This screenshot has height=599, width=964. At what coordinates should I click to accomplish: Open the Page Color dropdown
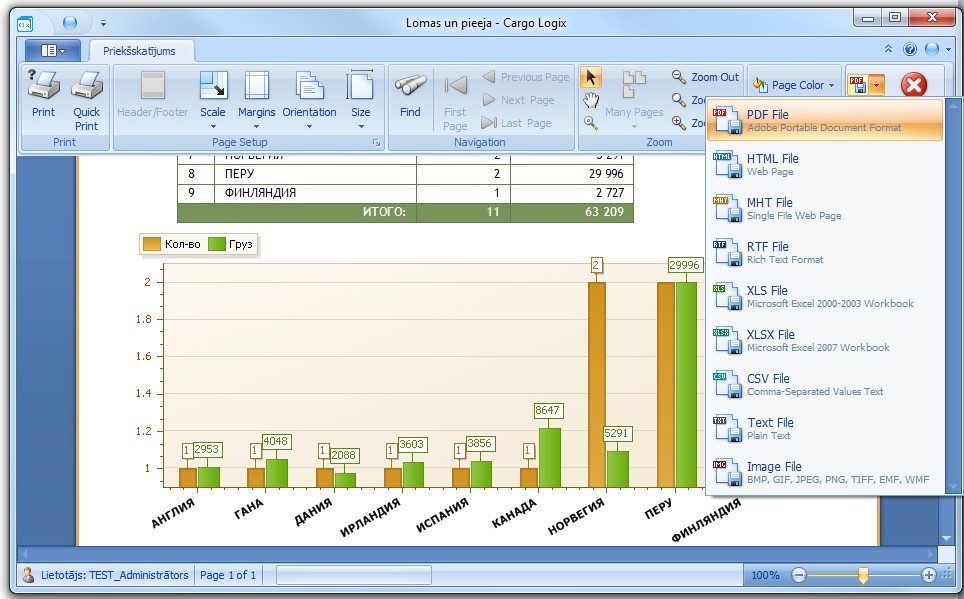coord(792,85)
